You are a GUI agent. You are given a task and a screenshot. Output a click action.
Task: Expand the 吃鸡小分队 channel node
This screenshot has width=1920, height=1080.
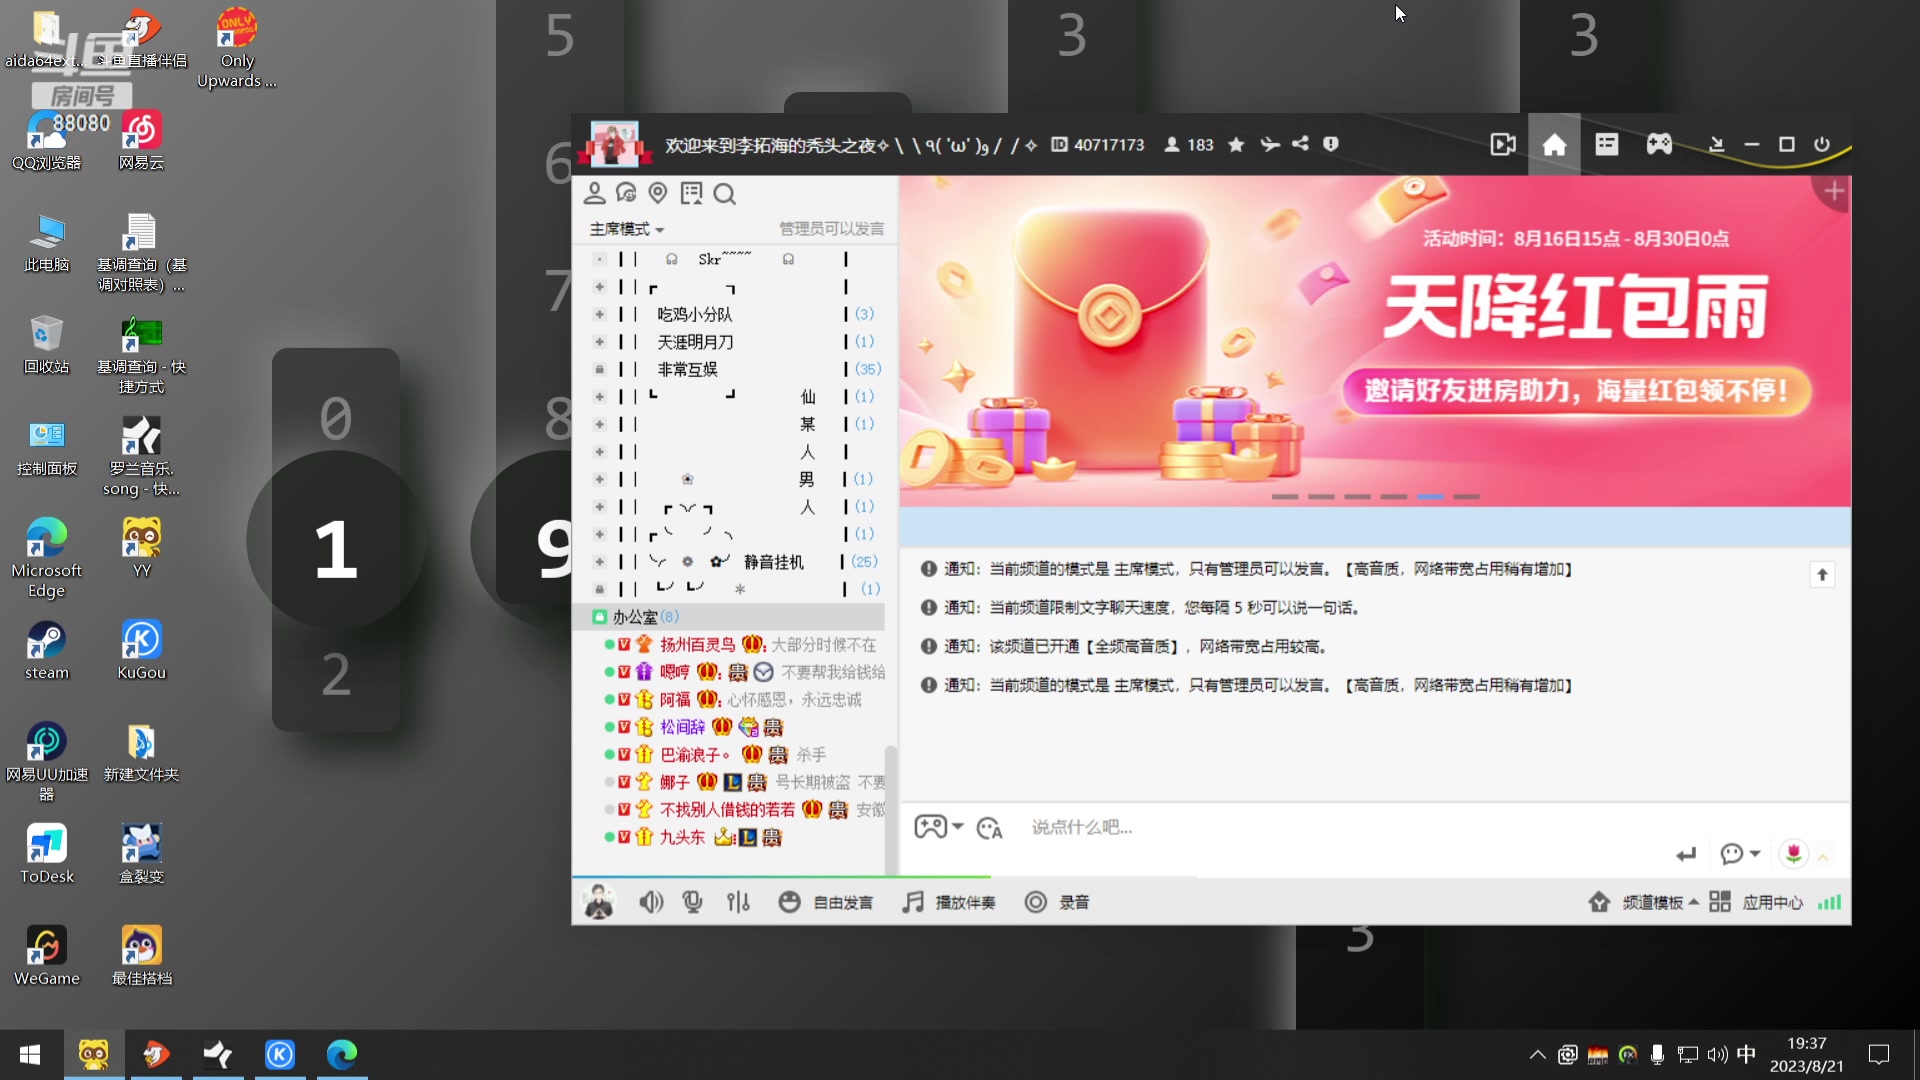[599, 314]
